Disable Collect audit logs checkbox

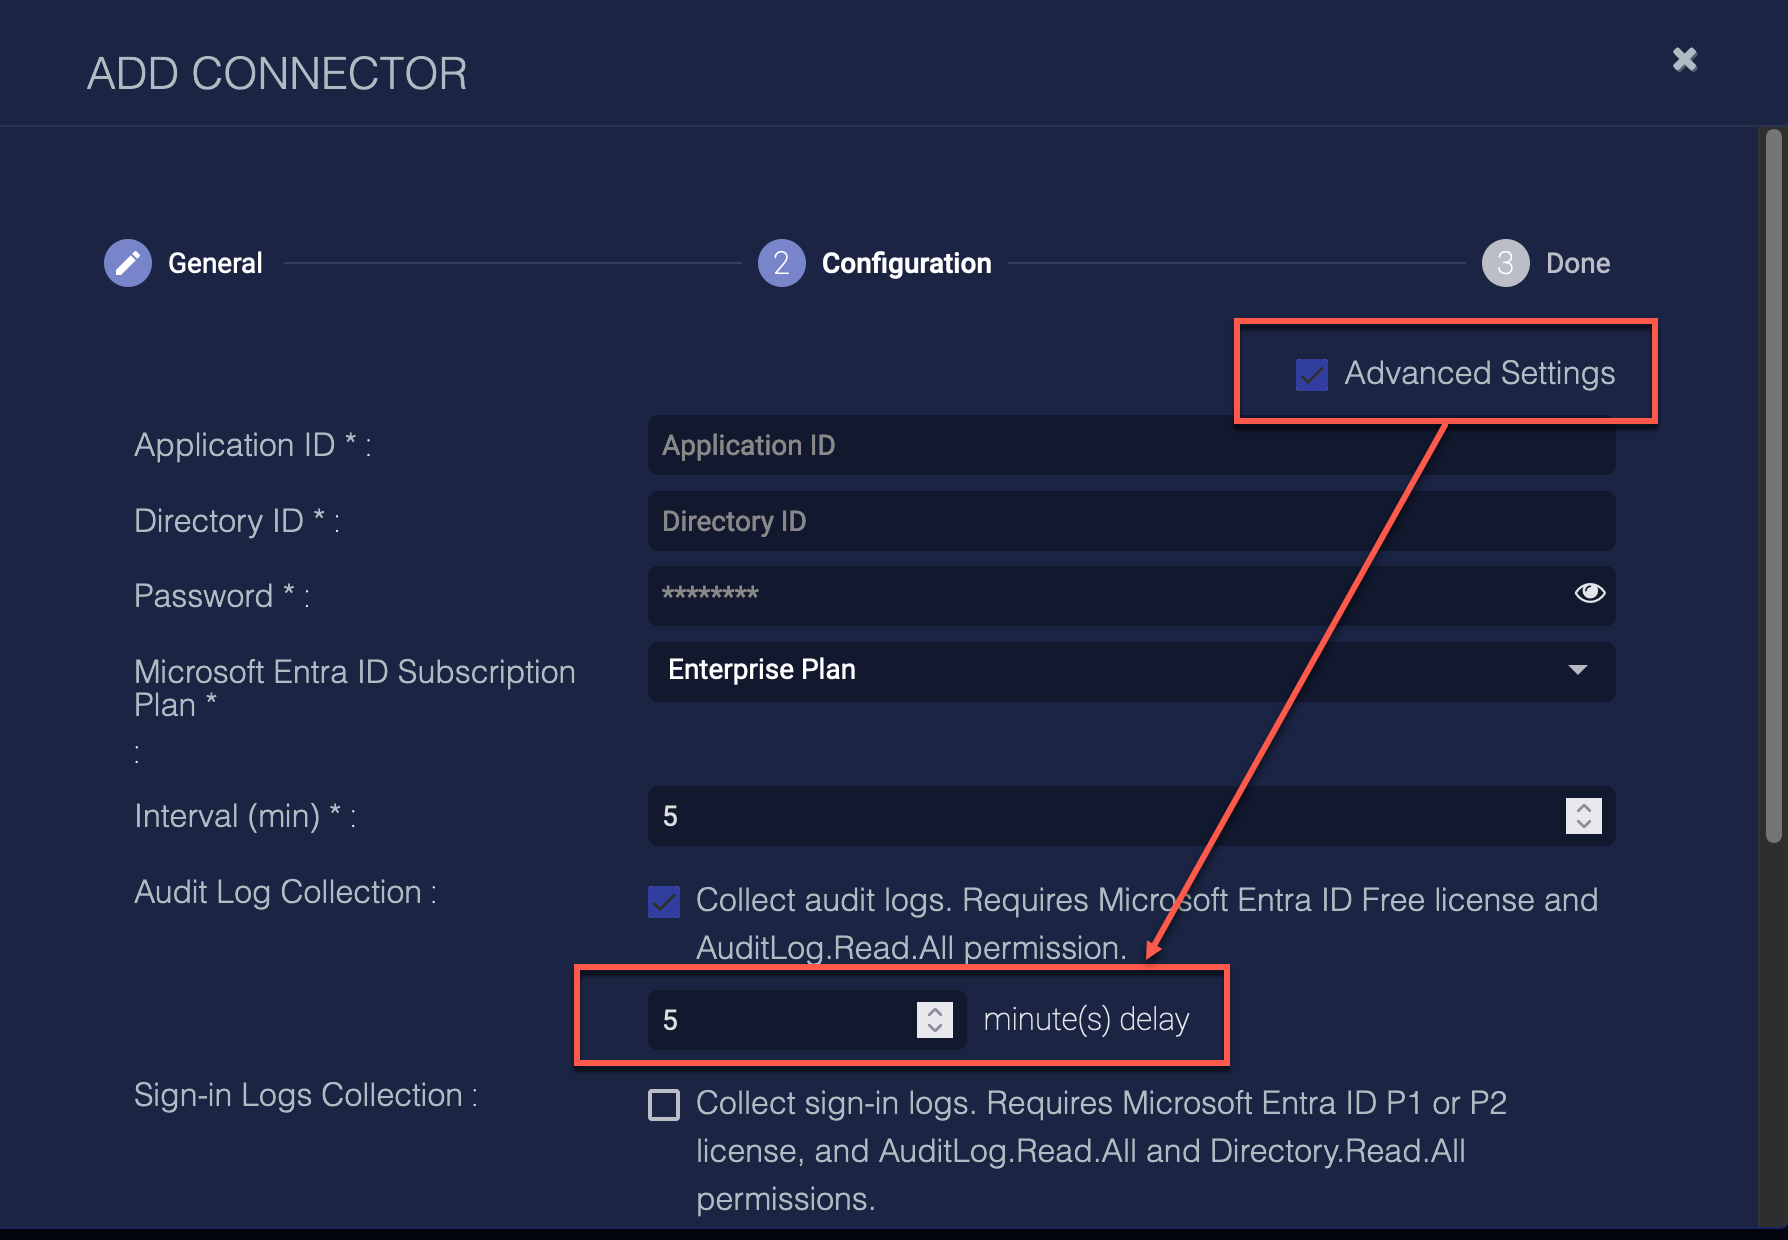click(664, 902)
